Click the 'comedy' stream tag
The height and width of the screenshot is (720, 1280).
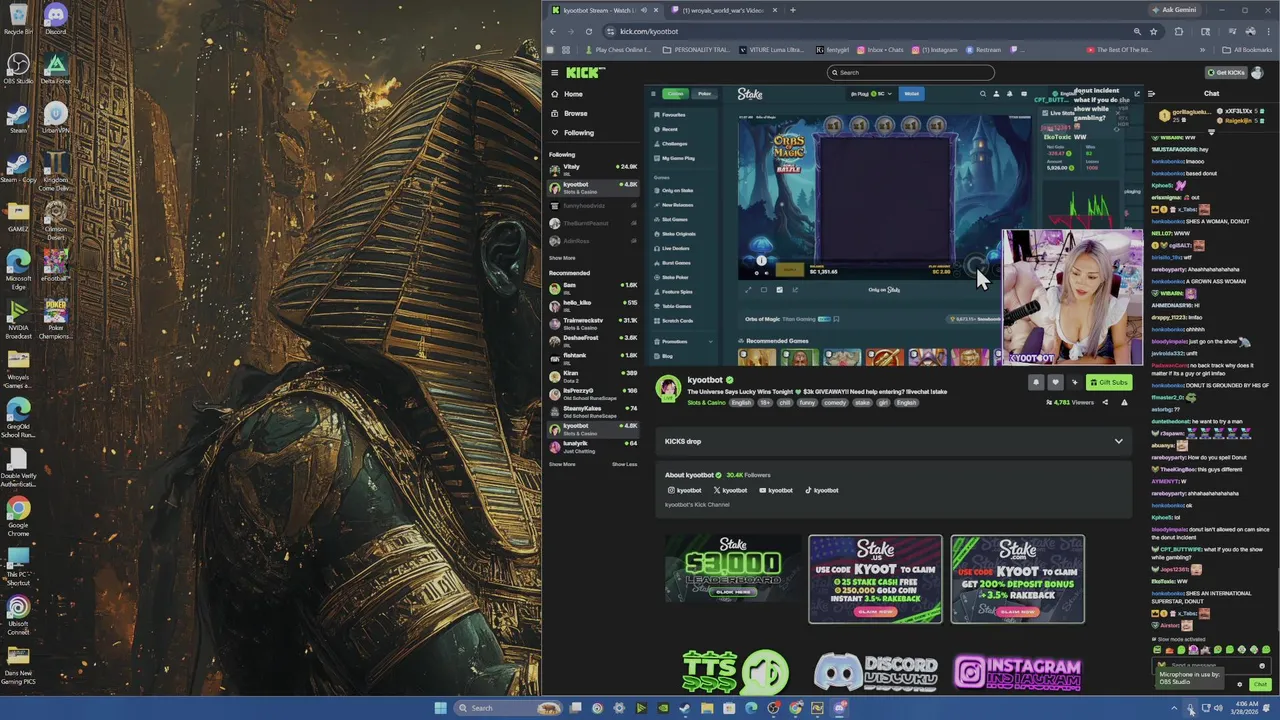pos(835,403)
